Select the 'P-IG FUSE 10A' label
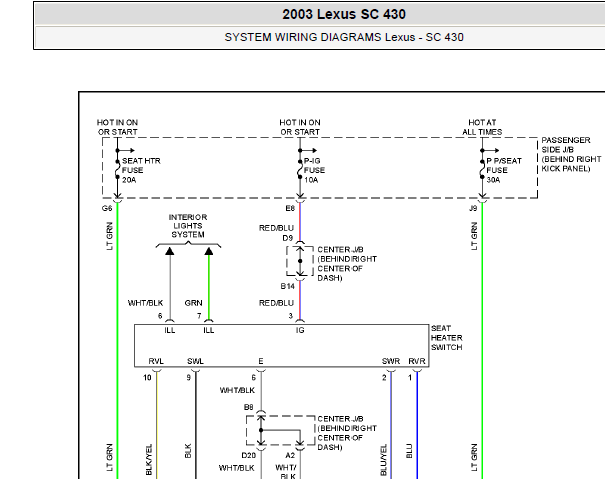 coord(314,170)
